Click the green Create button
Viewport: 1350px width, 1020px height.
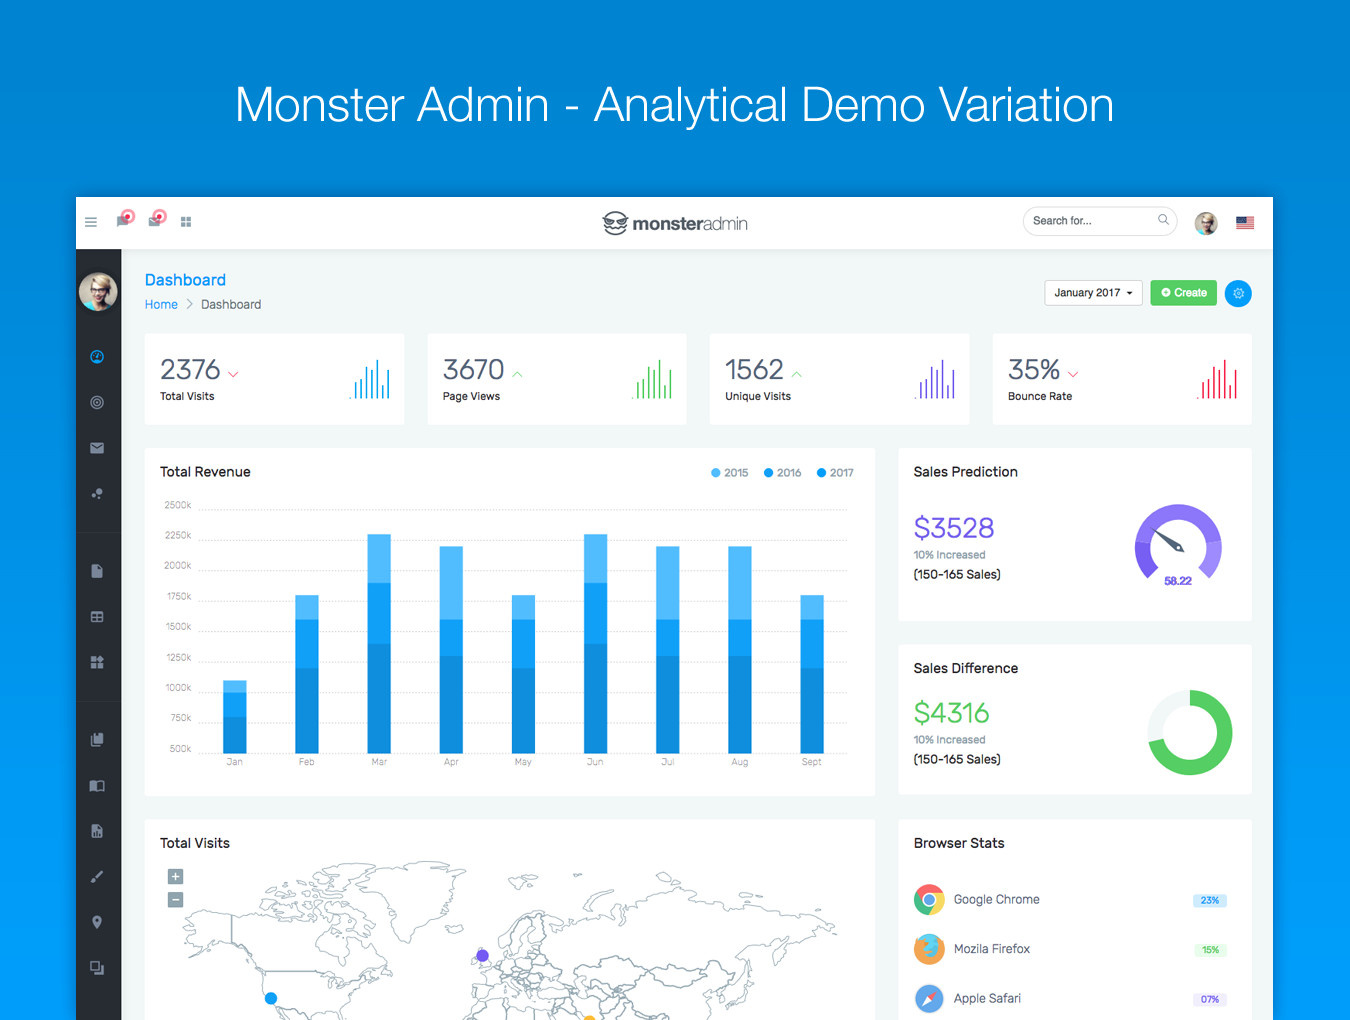click(1183, 293)
